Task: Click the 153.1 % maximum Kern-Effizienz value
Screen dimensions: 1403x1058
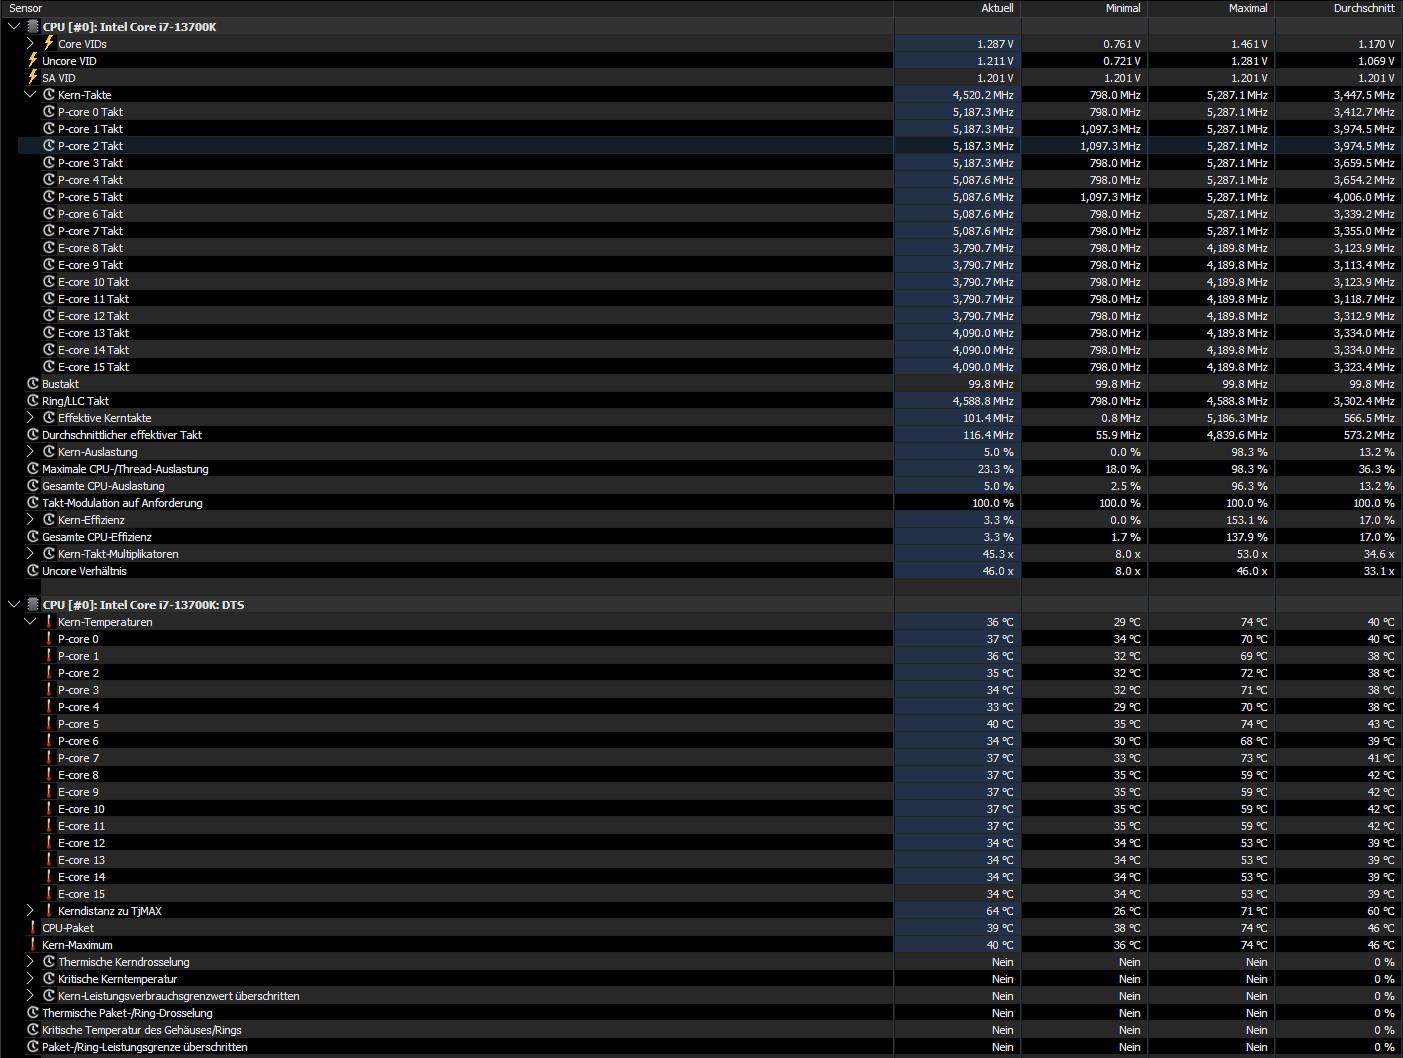Action: point(1248,520)
